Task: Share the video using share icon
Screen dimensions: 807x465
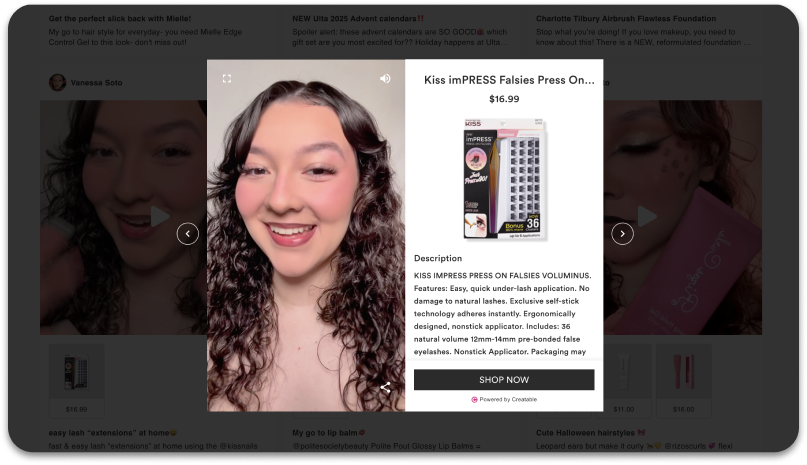Action: click(x=385, y=387)
